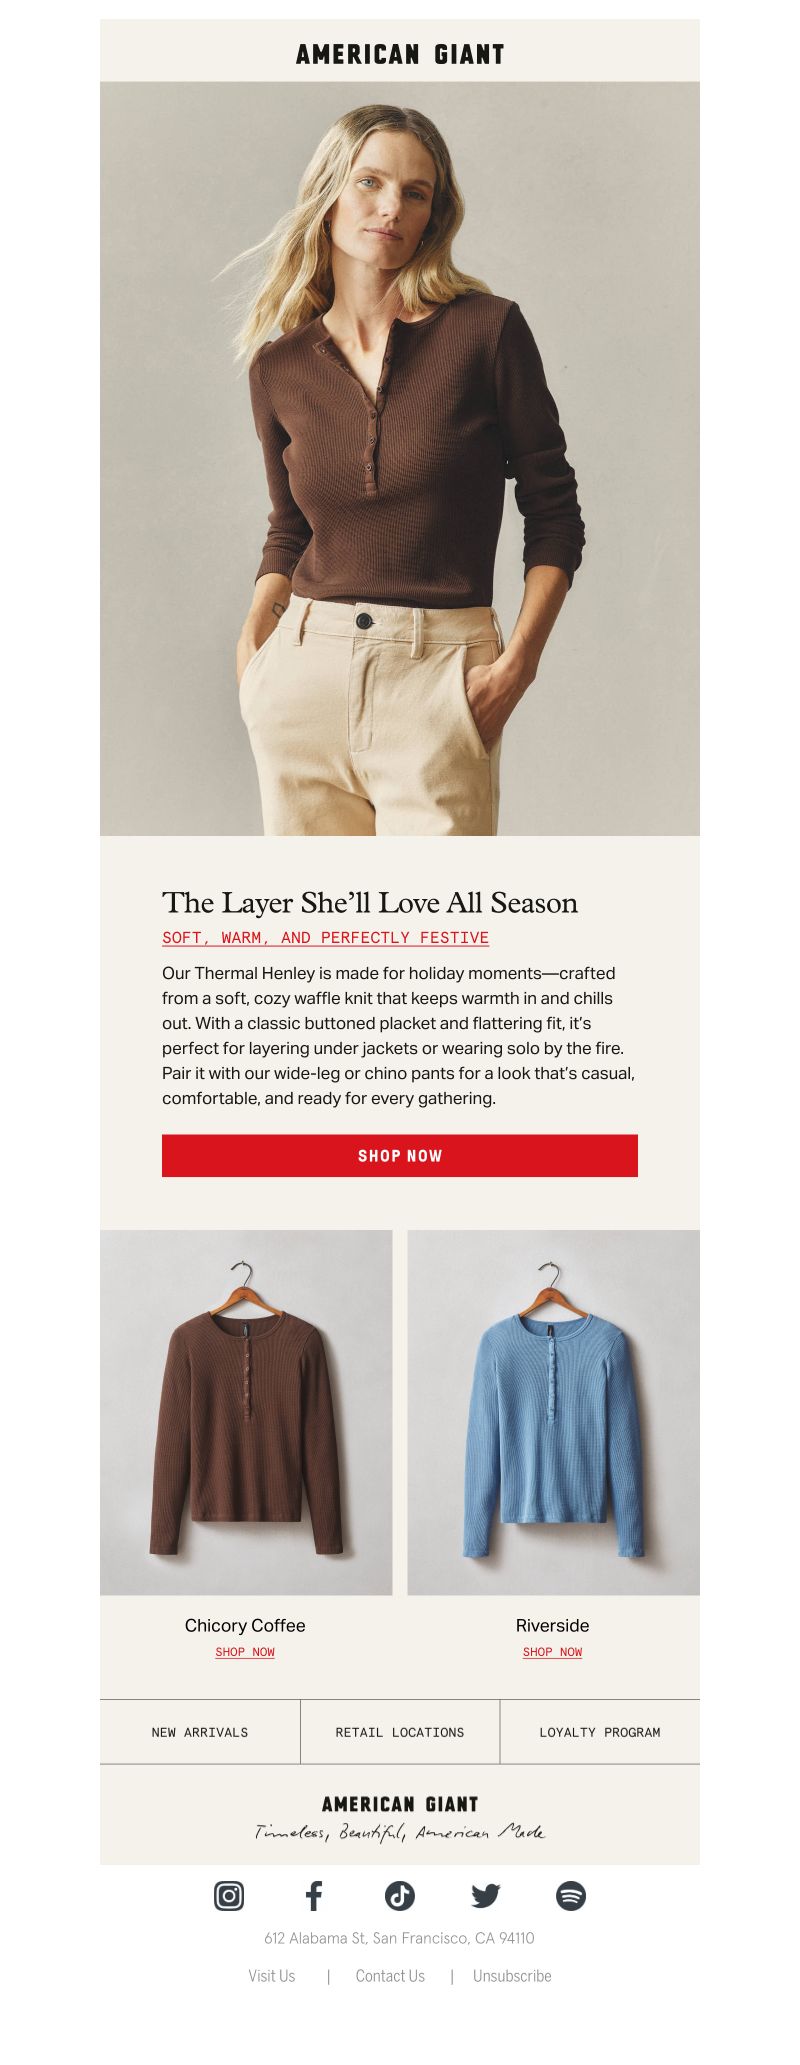Open the Loyalty Program navigation item
800x2065 pixels.
(600, 1732)
